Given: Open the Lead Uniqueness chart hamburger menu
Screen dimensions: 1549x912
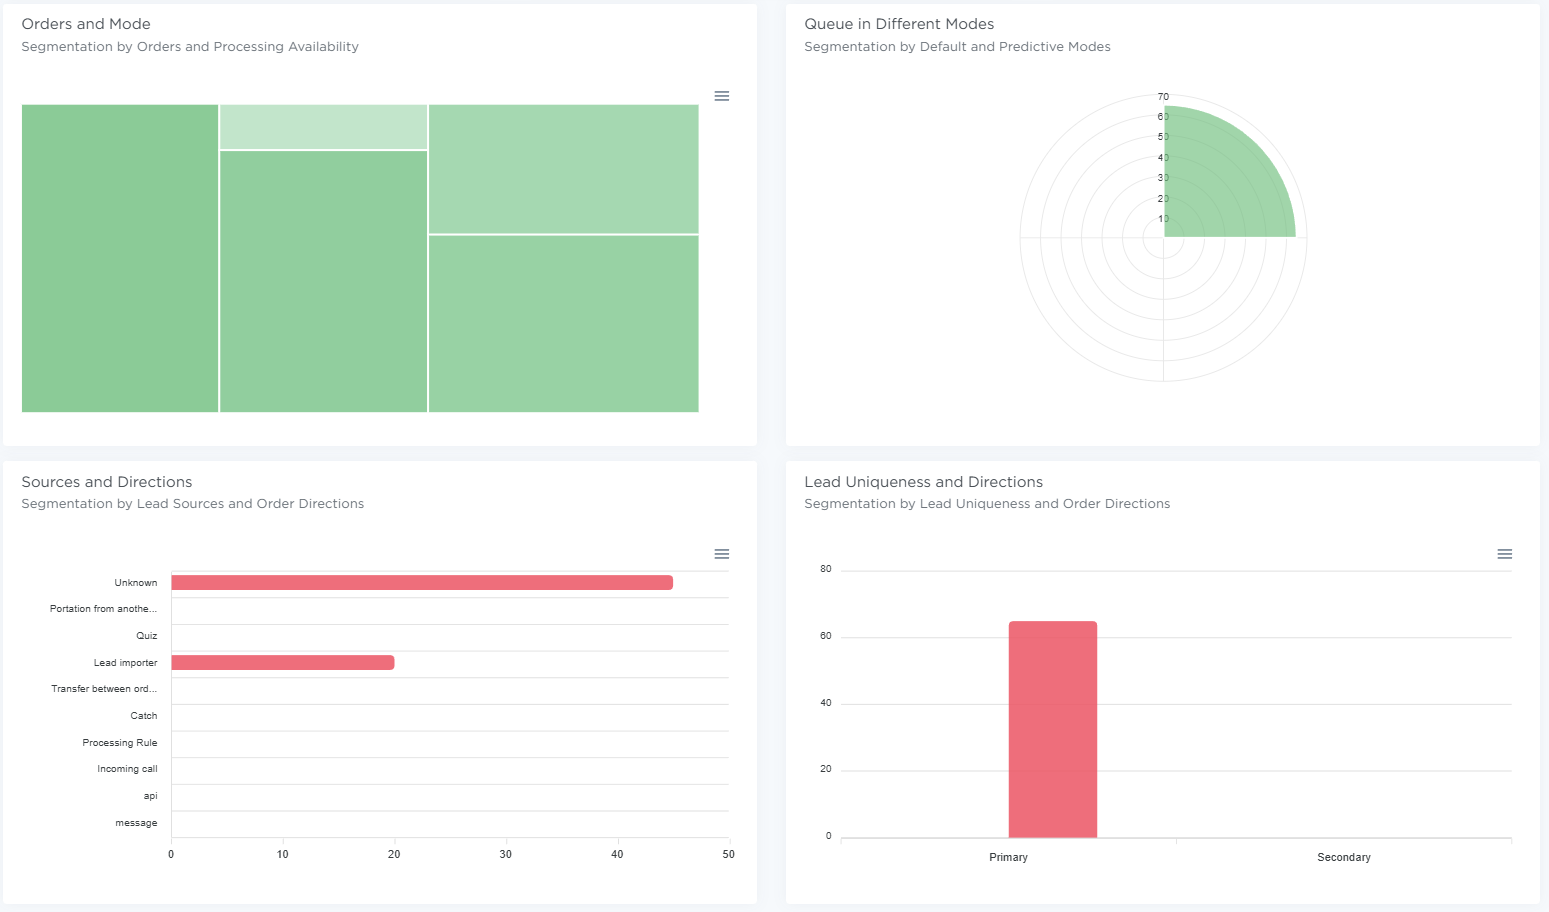Looking at the screenshot, I should (x=1504, y=554).
